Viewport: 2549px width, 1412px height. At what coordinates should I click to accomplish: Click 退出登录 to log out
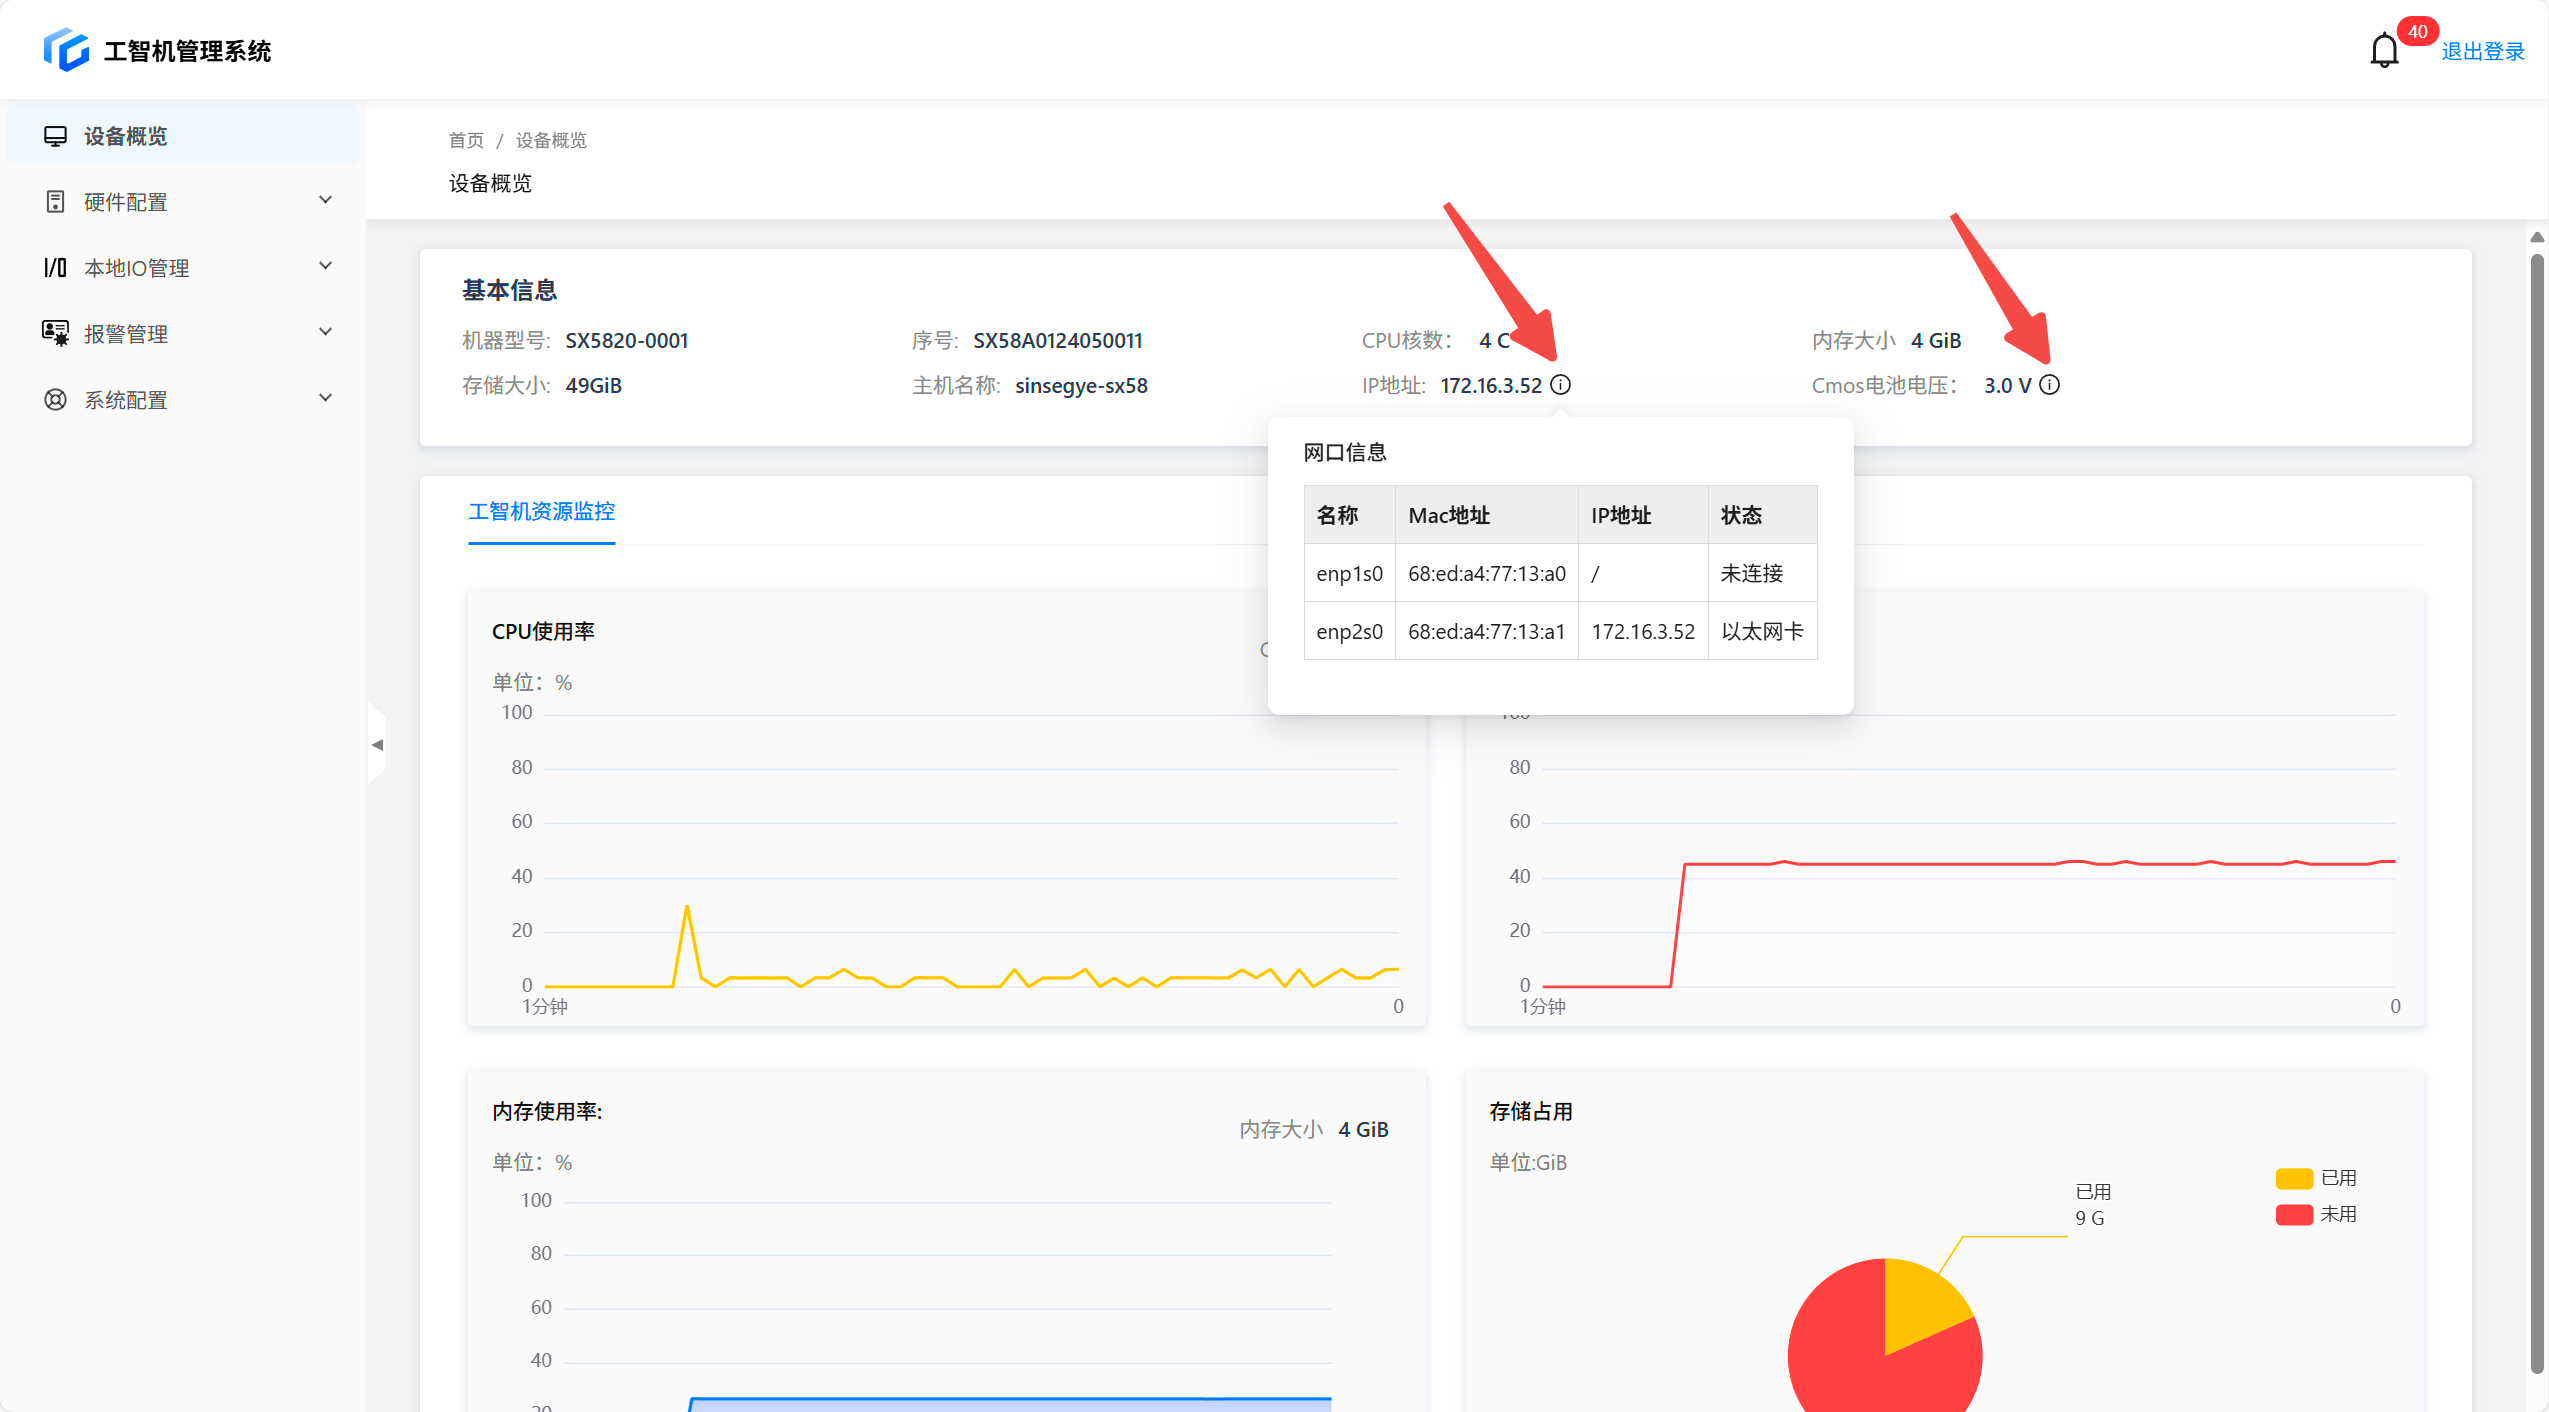[2482, 52]
